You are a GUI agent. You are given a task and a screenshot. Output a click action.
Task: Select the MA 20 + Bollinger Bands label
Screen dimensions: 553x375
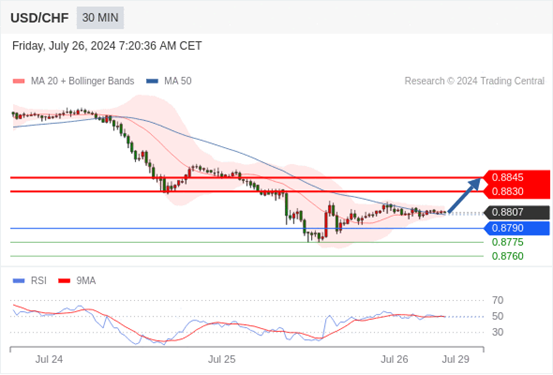coord(83,81)
